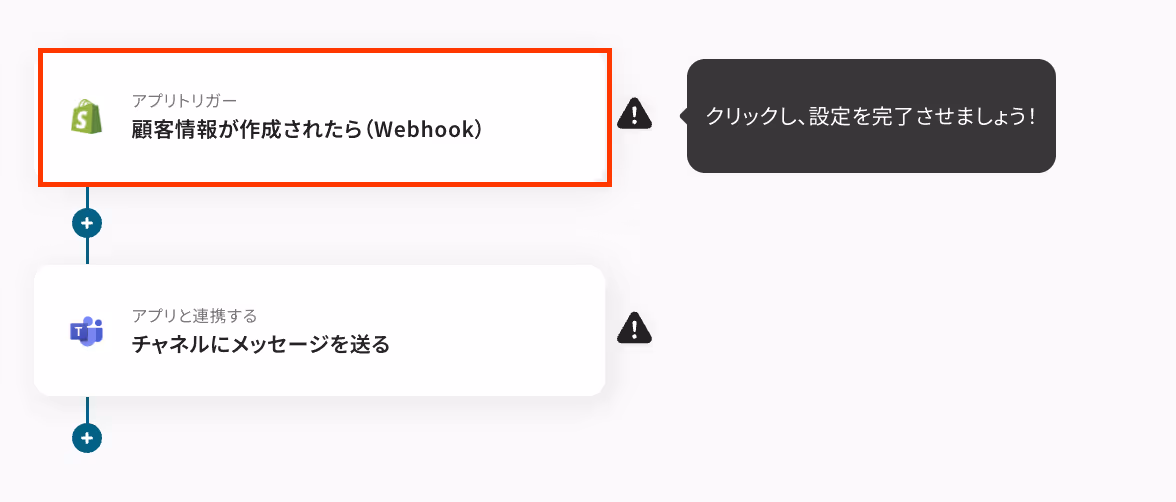1176x502 pixels.
Task: Click empty space right of Teams title
Action: [495, 344]
